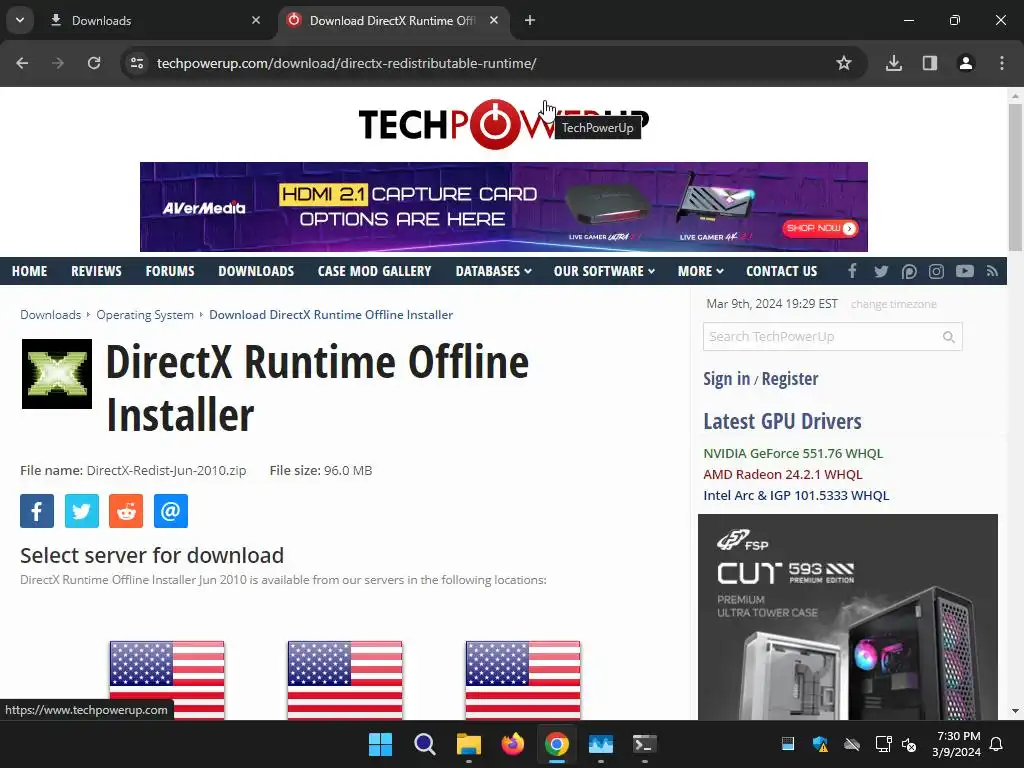Share by email with @ button
Viewport: 1024px width, 768px height.
point(170,511)
